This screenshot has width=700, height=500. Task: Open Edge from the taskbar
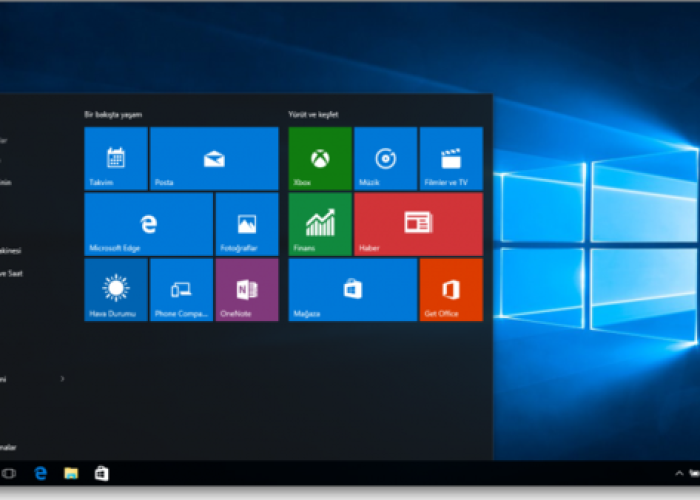coord(41,473)
